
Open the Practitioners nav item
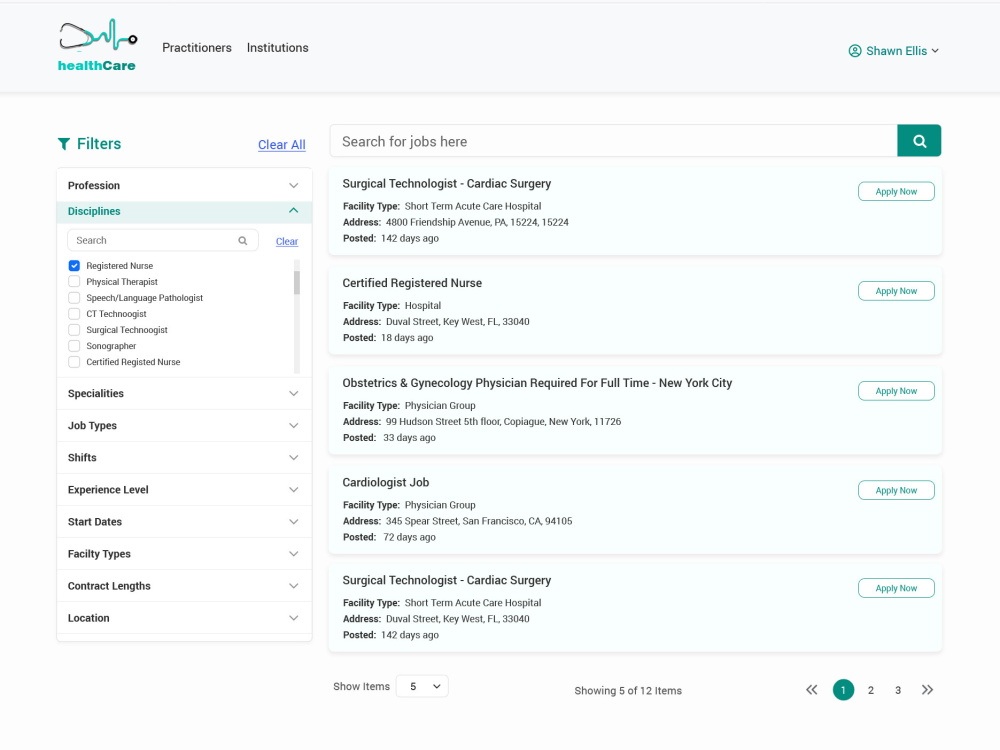[x=196, y=48]
